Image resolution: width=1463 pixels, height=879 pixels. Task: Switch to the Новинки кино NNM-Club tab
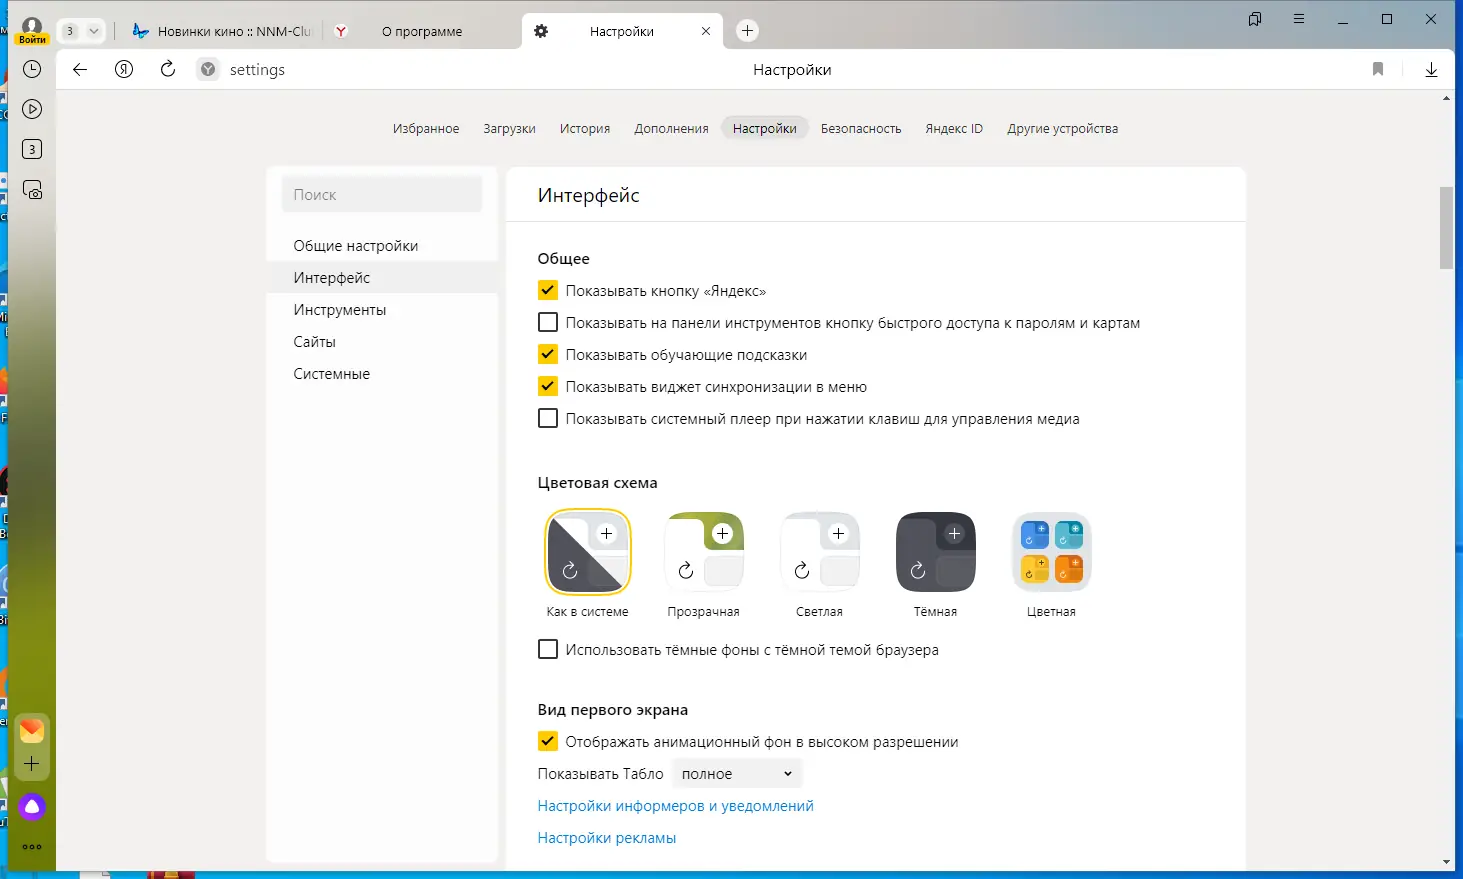click(x=223, y=31)
